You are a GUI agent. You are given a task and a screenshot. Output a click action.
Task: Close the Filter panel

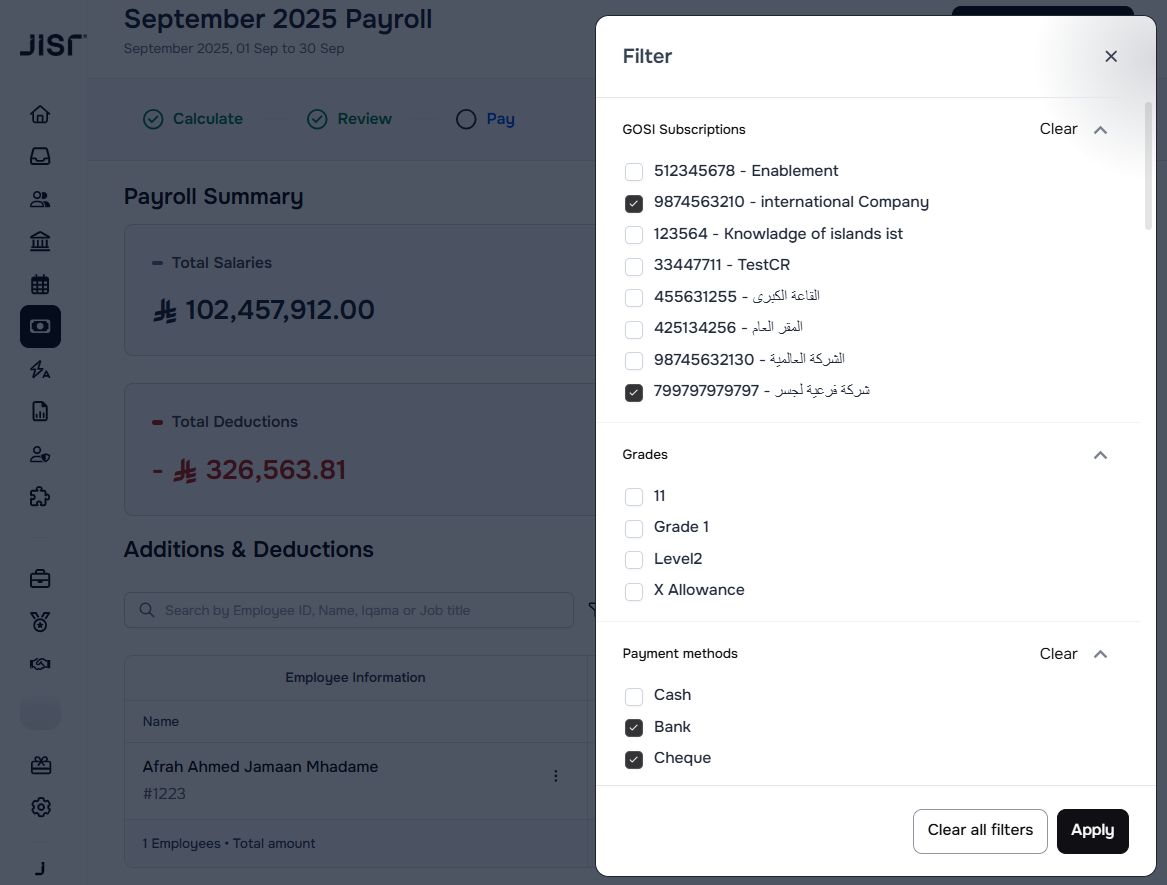[1111, 57]
